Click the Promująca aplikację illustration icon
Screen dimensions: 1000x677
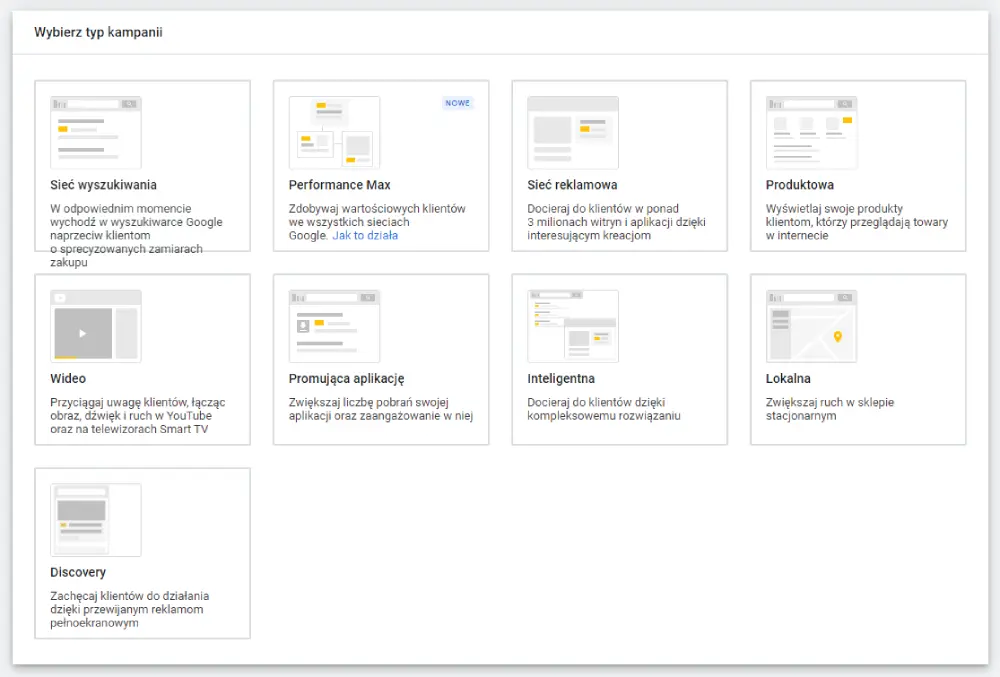[x=334, y=326]
